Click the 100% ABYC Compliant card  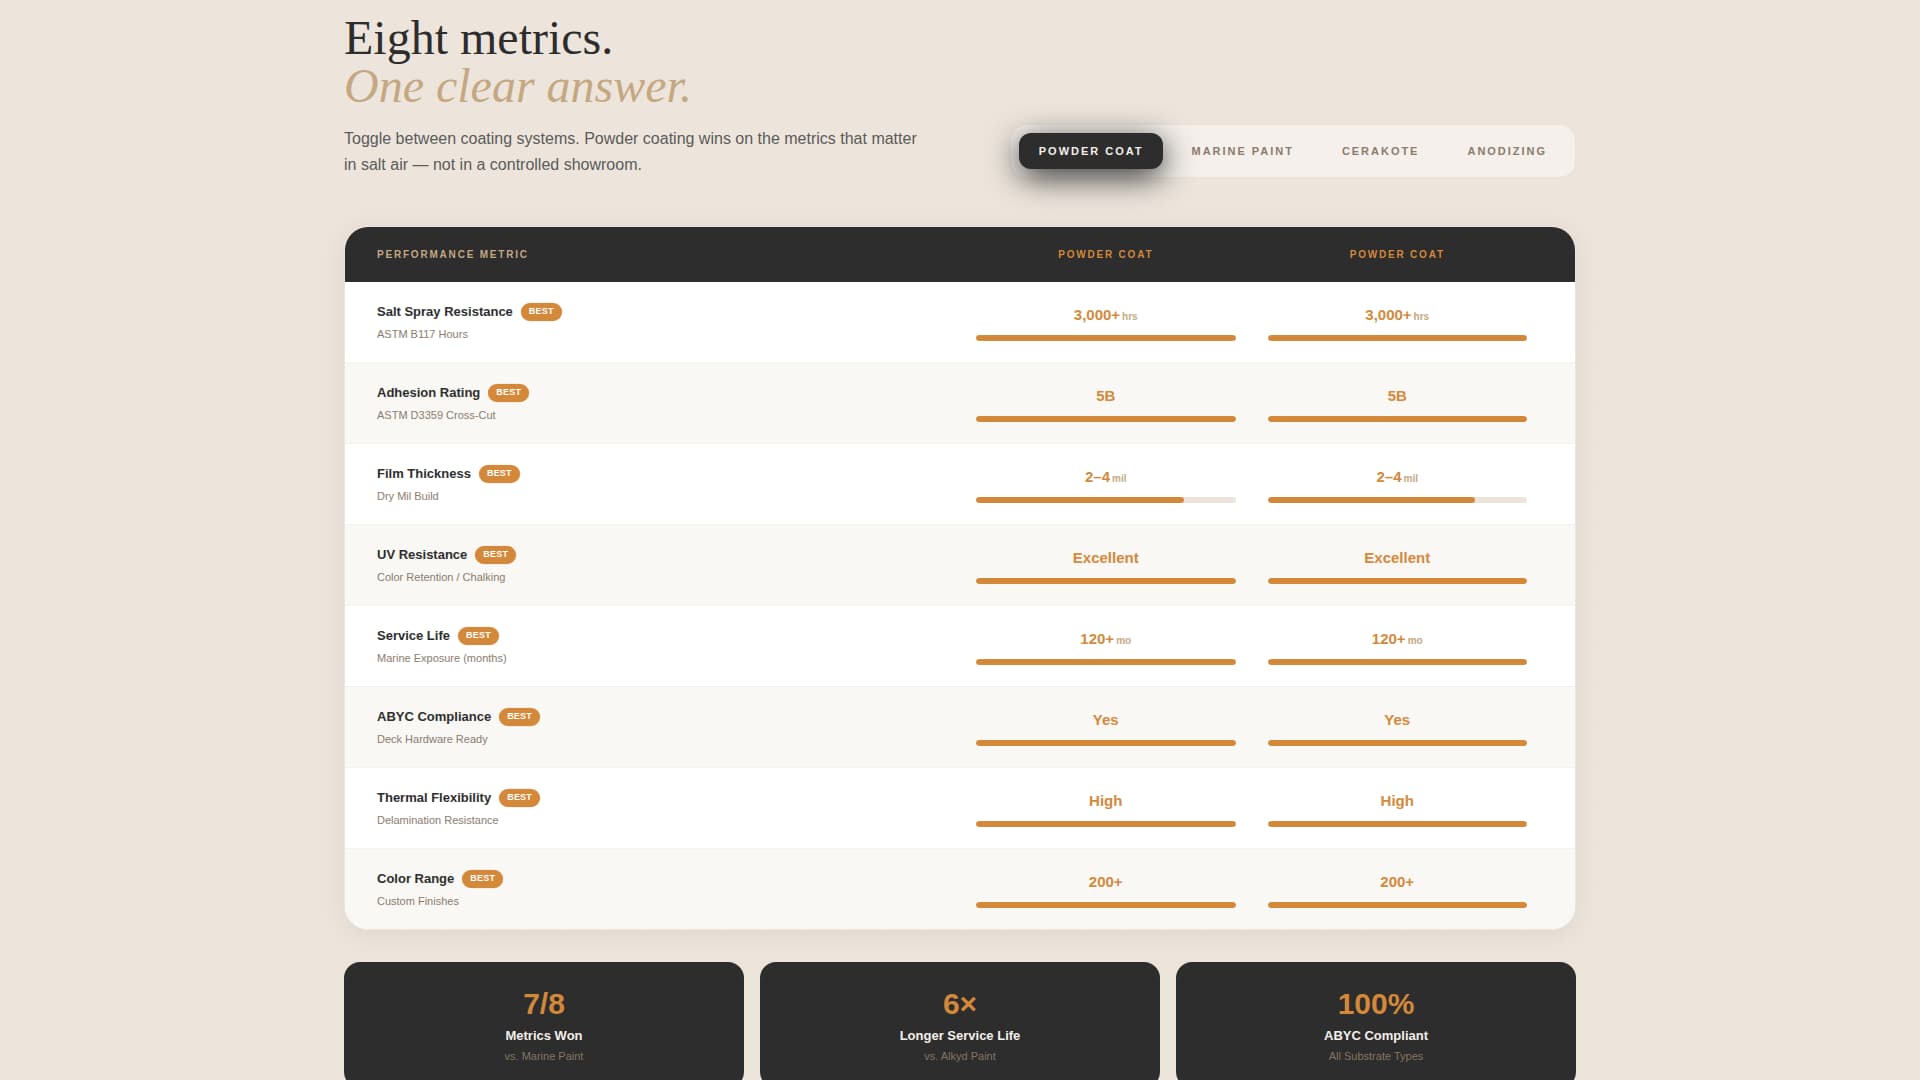1375,1020
